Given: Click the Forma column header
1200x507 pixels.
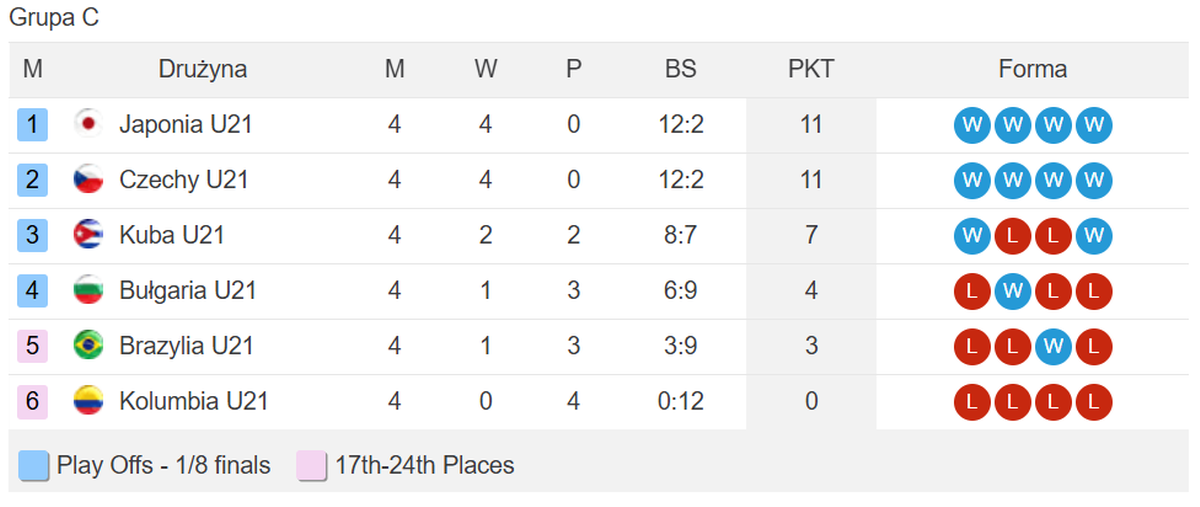Looking at the screenshot, I should [1032, 70].
